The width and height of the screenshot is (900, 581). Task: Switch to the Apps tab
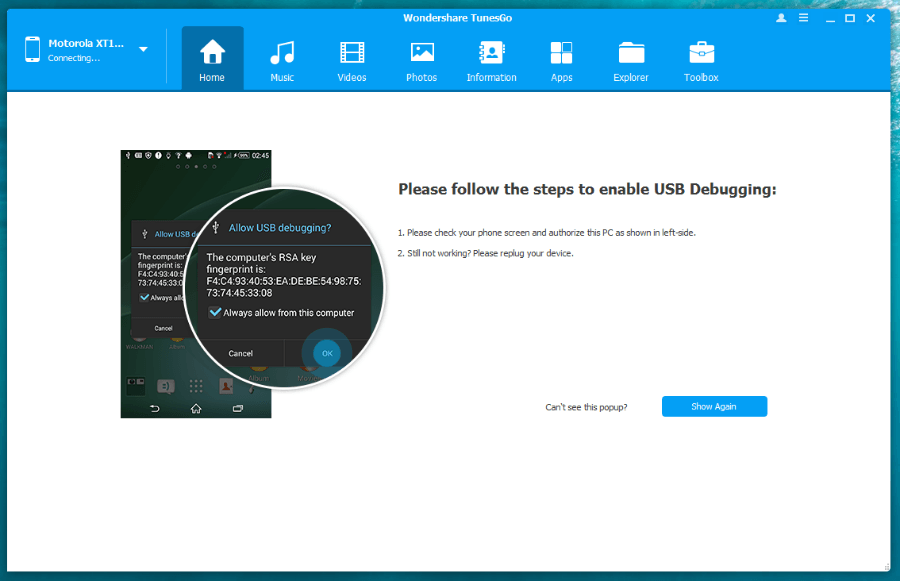[561, 59]
